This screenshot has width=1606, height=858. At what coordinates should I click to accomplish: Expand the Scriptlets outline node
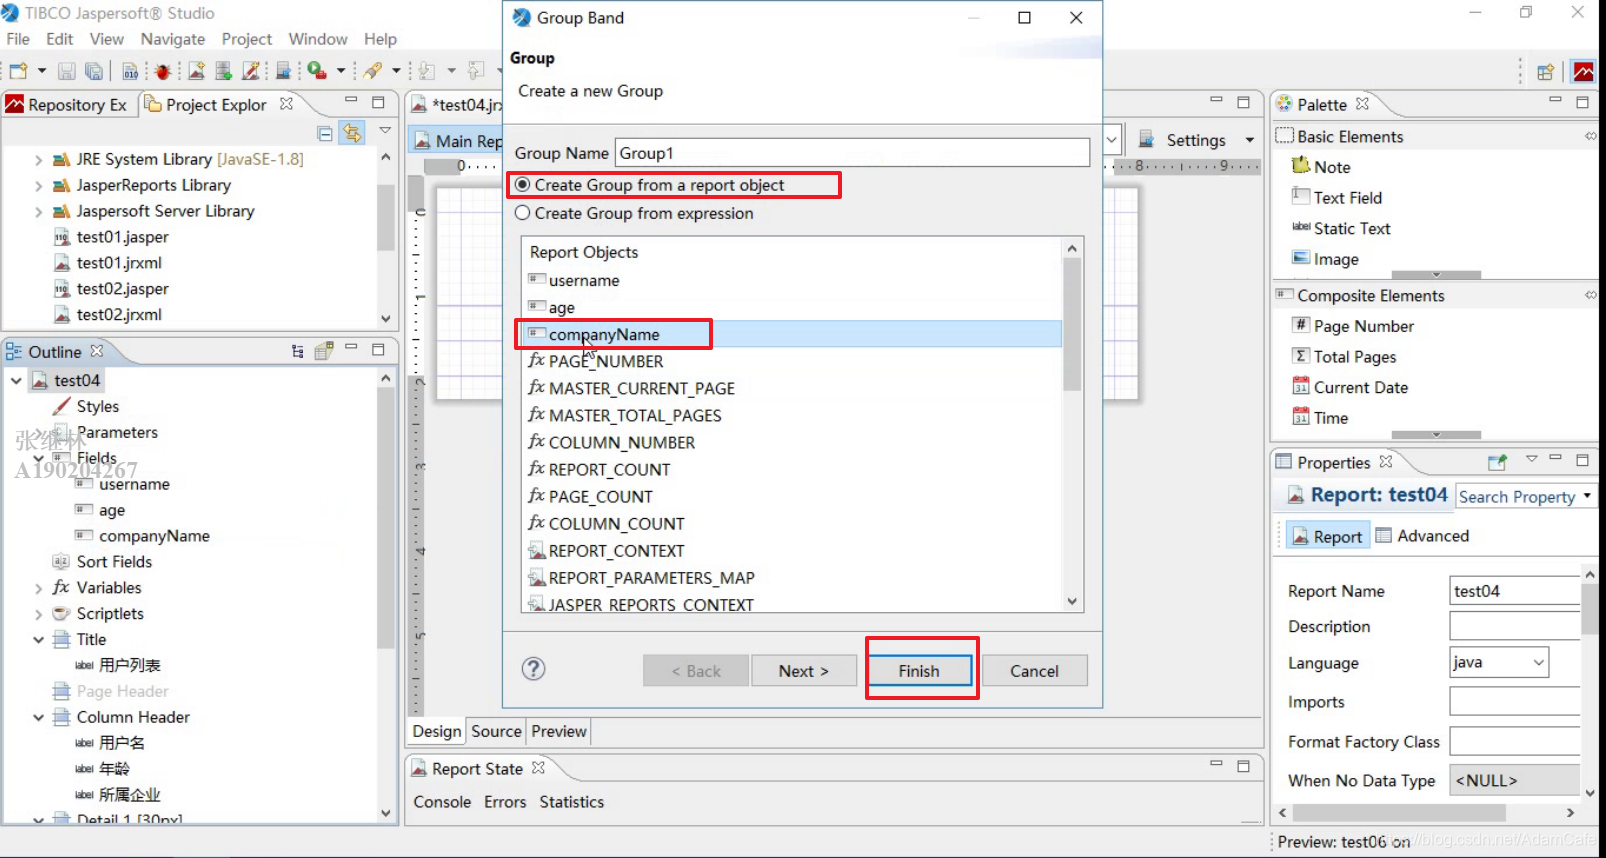pyautogui.click(x=38, y=614)
